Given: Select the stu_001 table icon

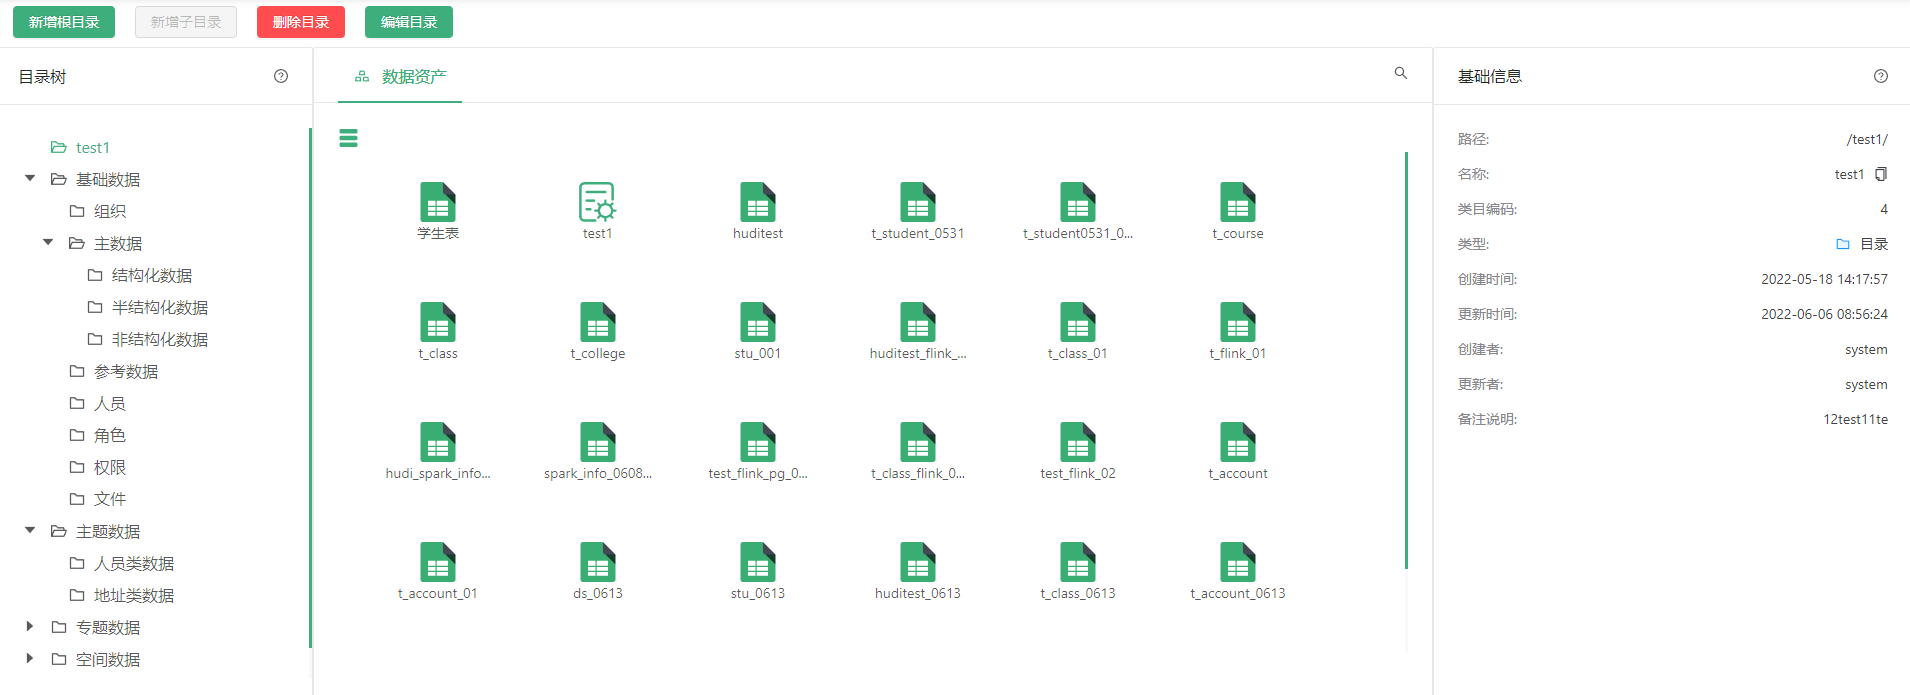Looking at the screenshot, I should point(758,322).
